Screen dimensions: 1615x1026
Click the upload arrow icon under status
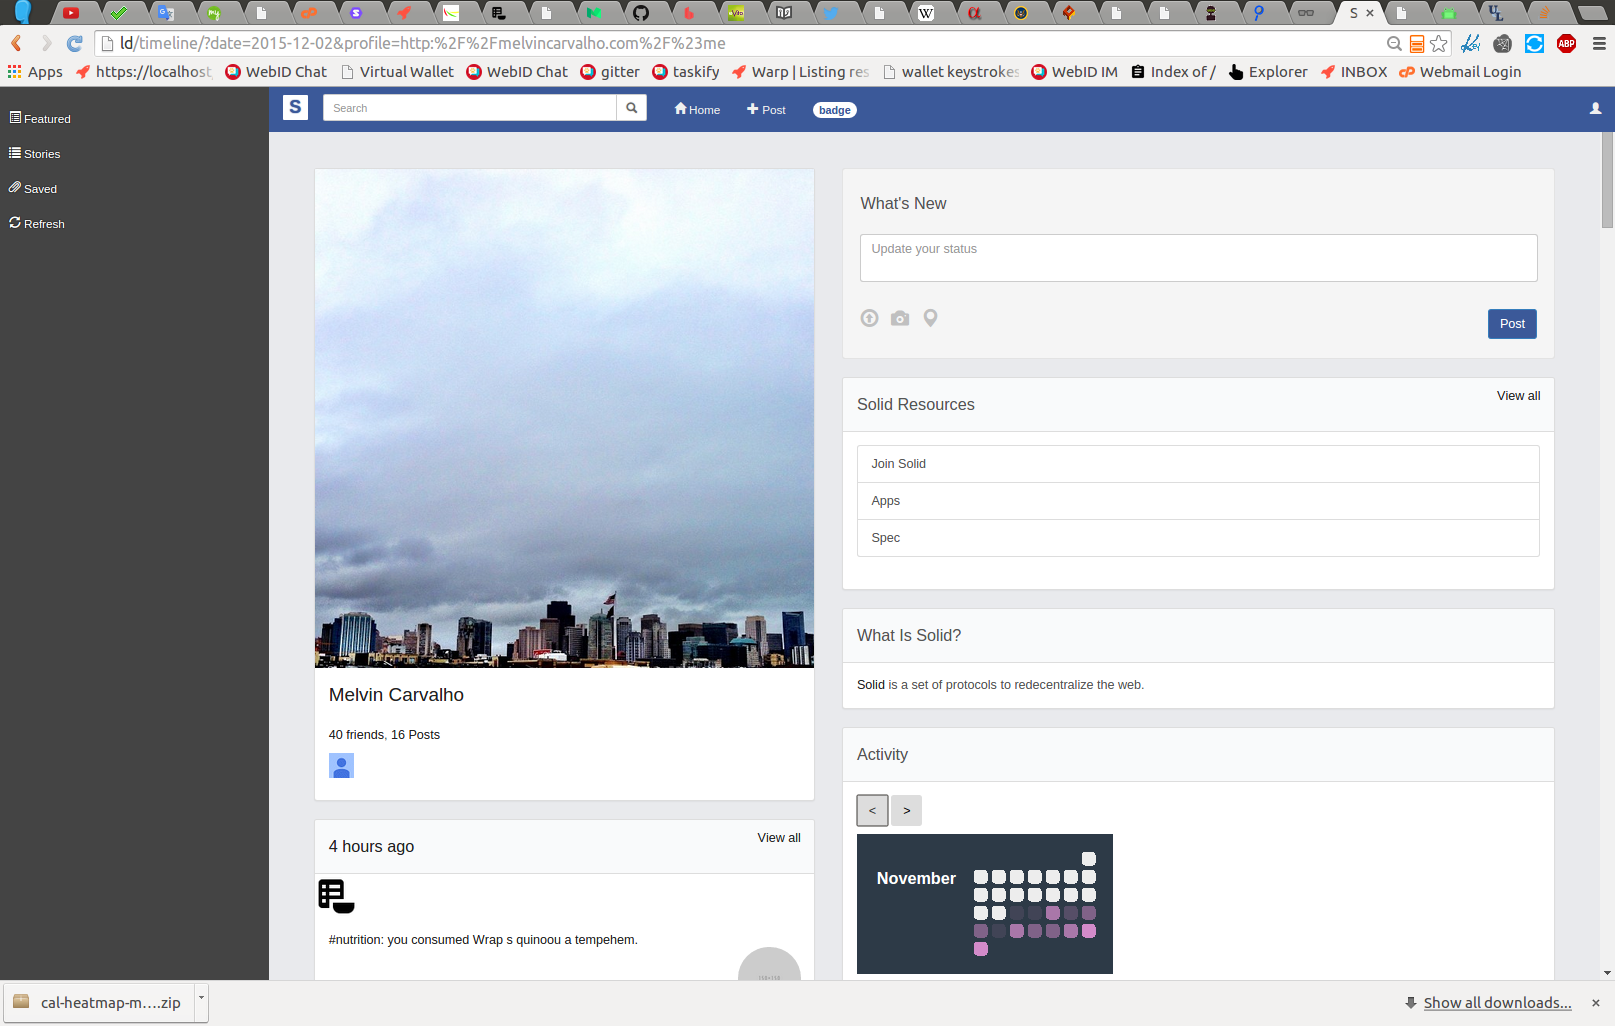[869, 318]
